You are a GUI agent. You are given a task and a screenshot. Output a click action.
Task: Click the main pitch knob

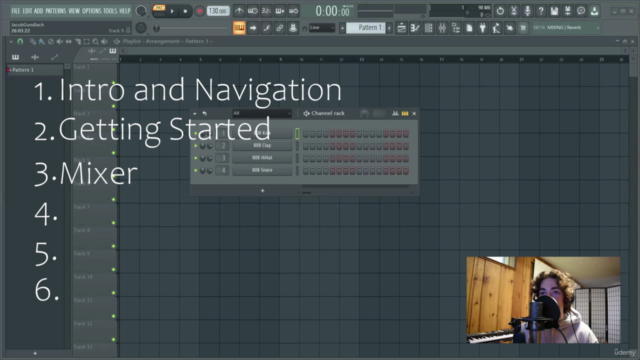141,28
